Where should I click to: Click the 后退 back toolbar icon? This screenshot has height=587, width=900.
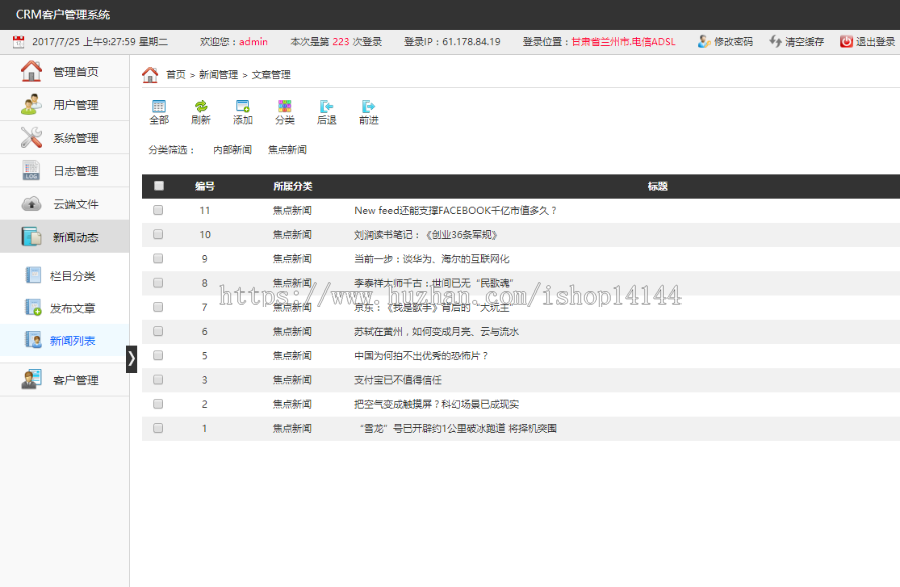(x=327, y=106)
